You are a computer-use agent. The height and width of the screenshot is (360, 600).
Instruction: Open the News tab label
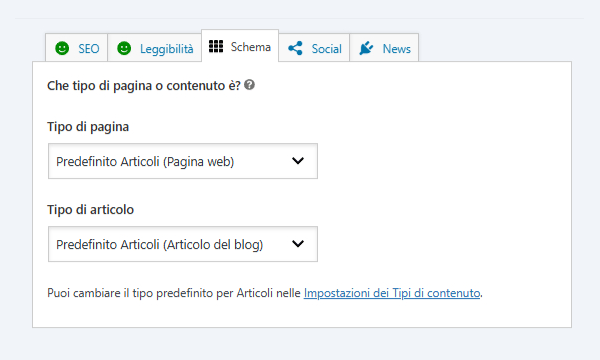click(x=396, y=49)
